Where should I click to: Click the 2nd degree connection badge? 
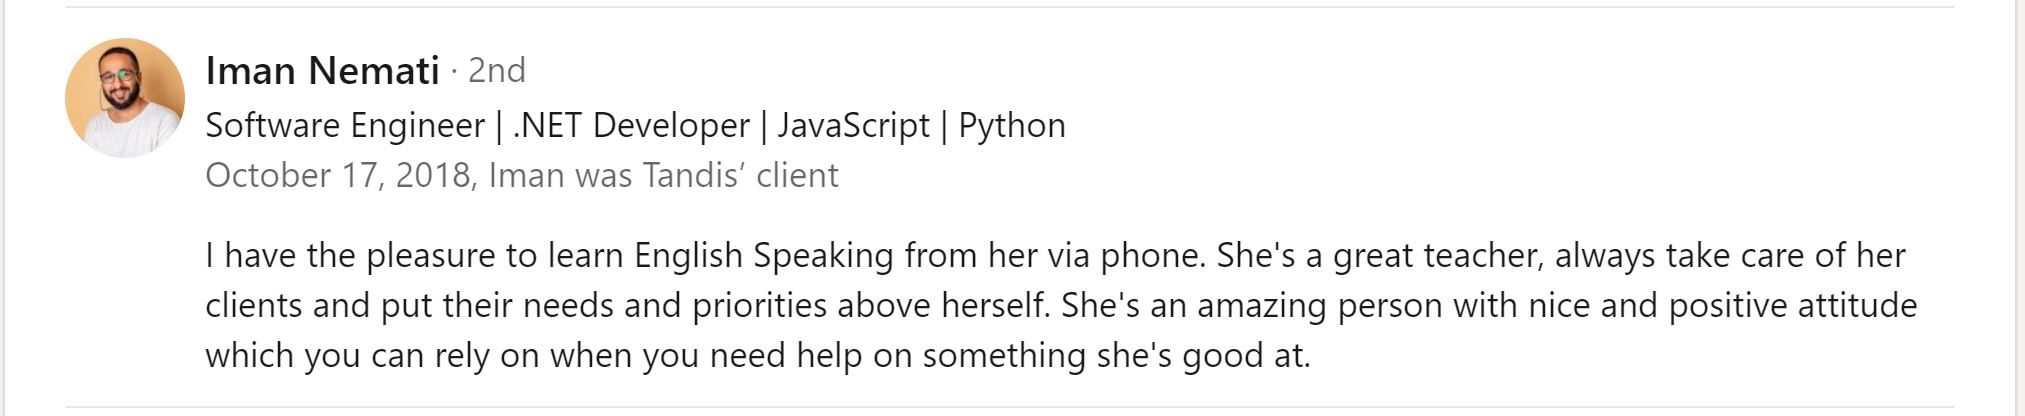496,71
